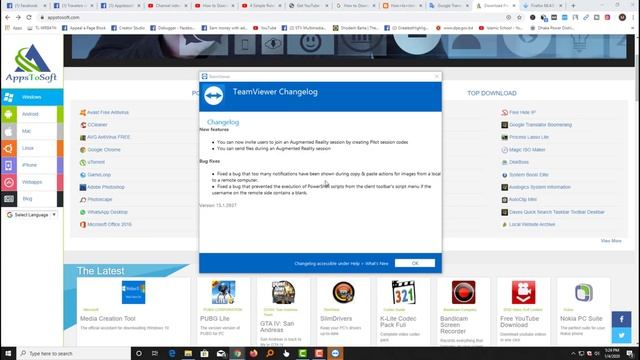This screenshot has width=640, height=360.
Task: Click OK in the TeamViewer Changelog dialog
Action: coord(415,263)
